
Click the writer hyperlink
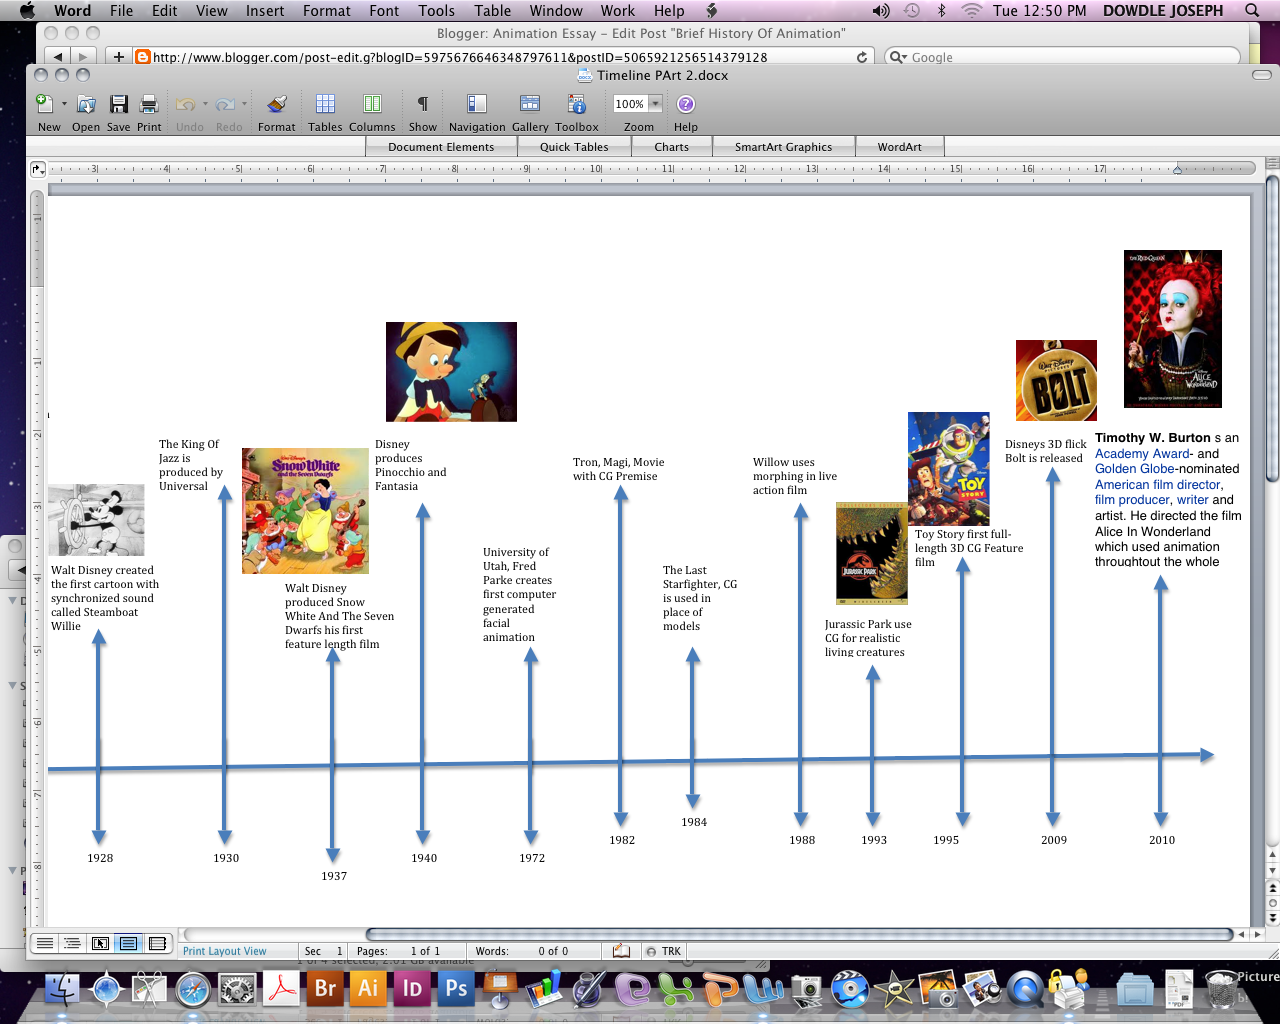pyautogui.click(x=1192, y=499)
